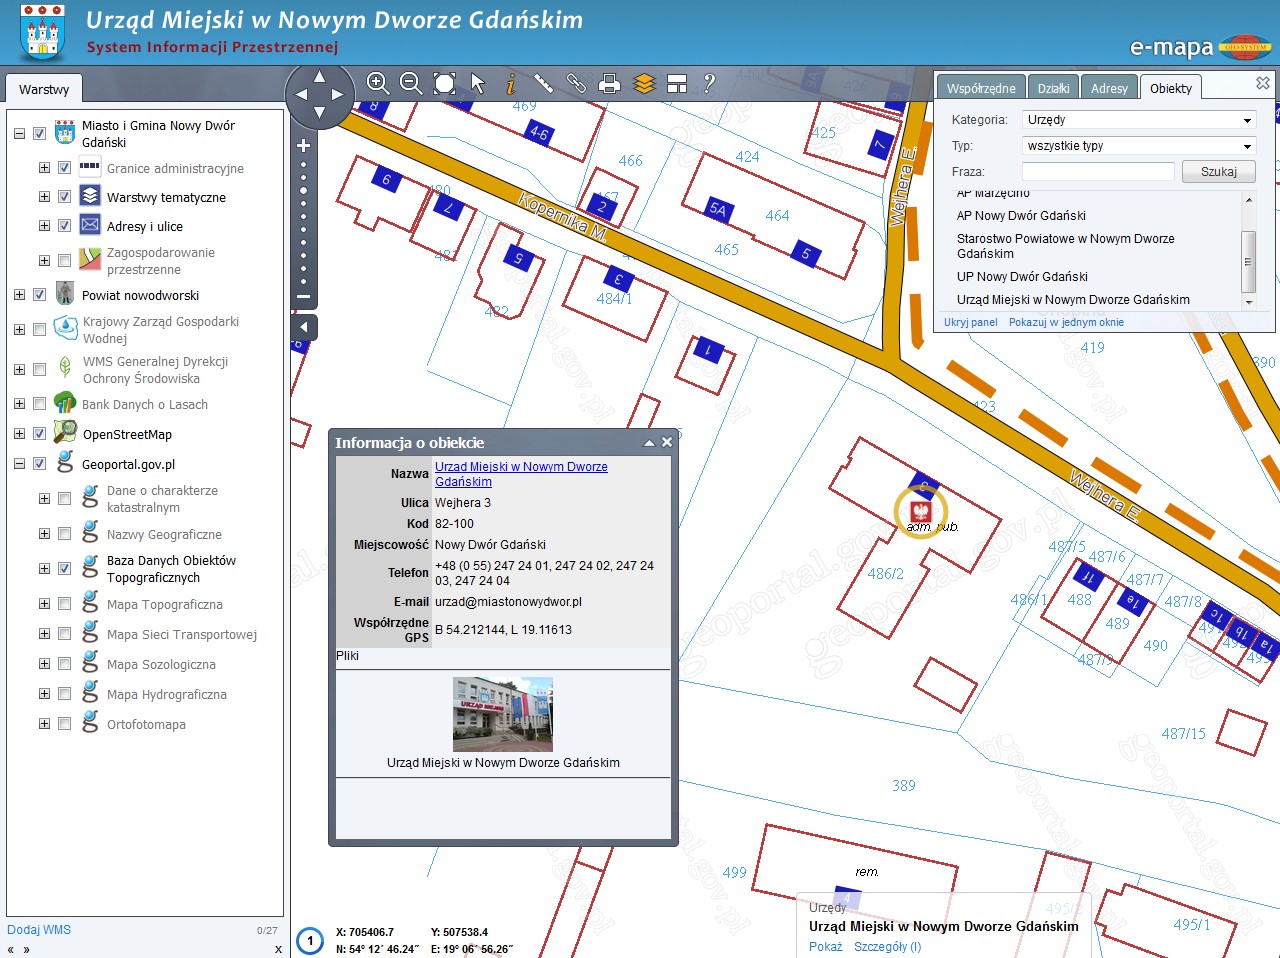
Task: Click the results list scrollbar thumb
Action: pyautogui.click(x=1248, y=261)
